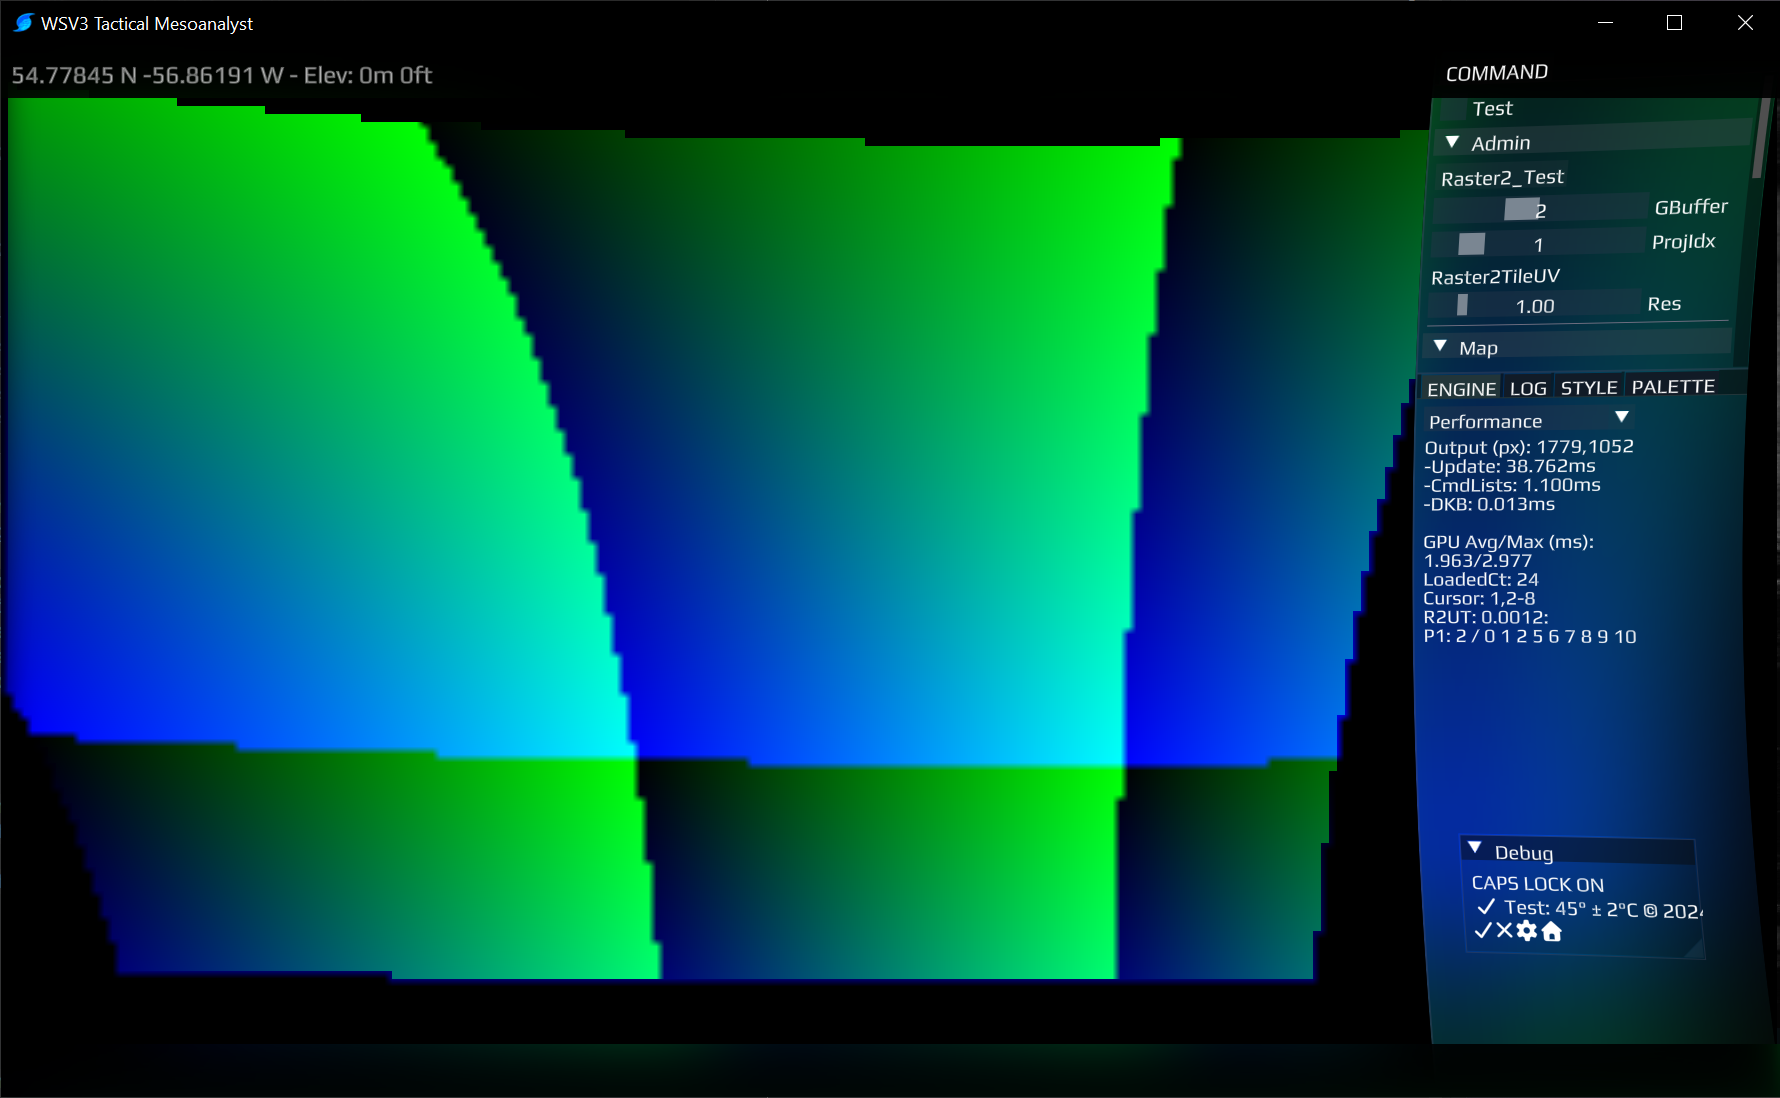Click the ProjIdx slider handle
This screenshot has height=1098, width=1780.
[x=1471, y=244]
